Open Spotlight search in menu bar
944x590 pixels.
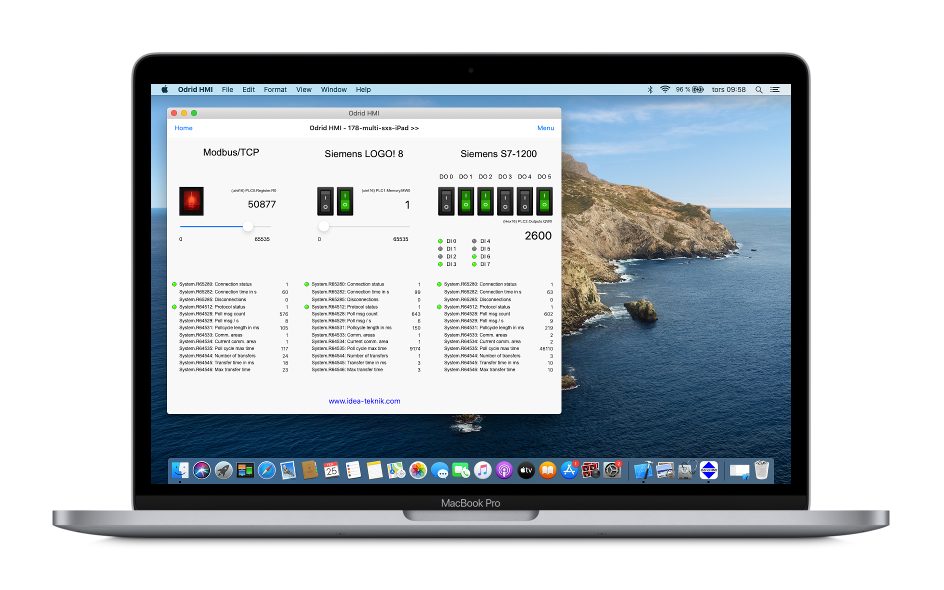pyautogui.click(x=759, y=90)
